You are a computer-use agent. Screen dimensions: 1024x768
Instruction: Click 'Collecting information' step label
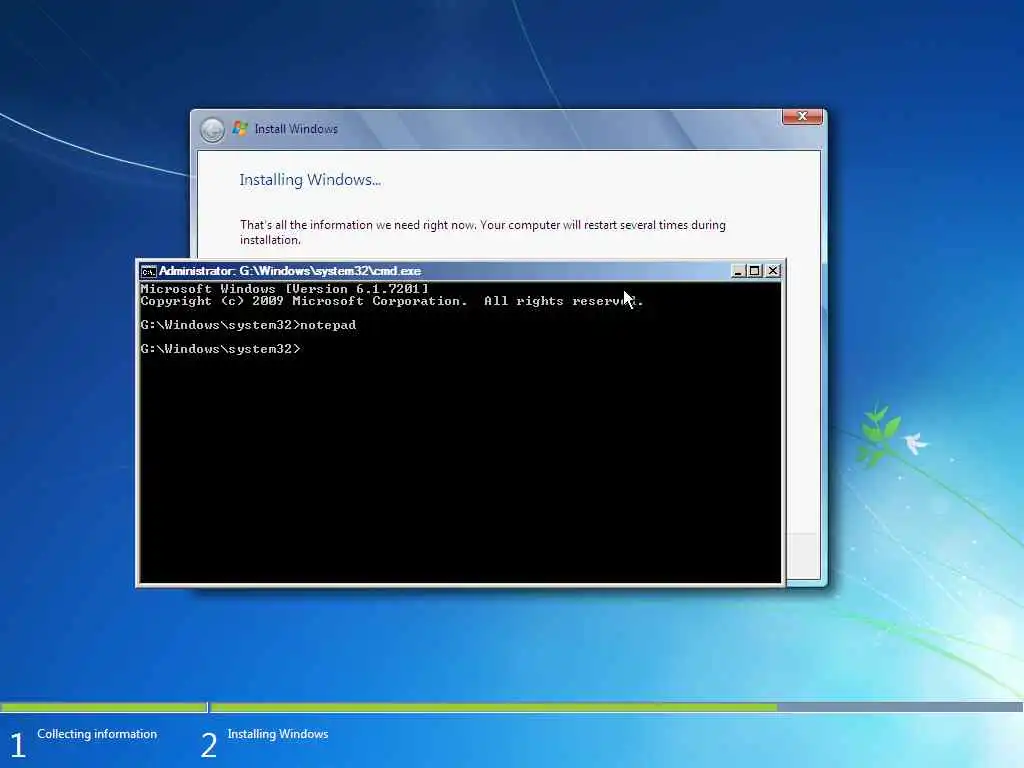point(97,734)
